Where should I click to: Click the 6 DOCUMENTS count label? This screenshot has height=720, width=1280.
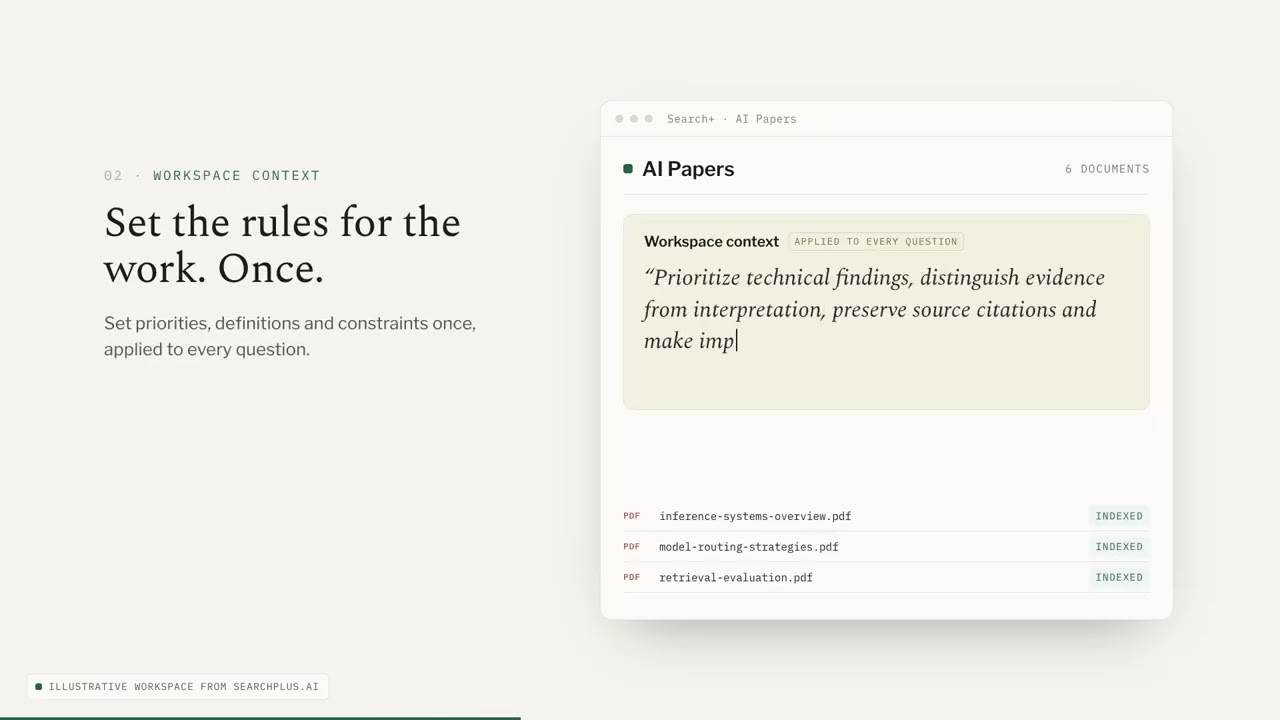[1107, 169]
